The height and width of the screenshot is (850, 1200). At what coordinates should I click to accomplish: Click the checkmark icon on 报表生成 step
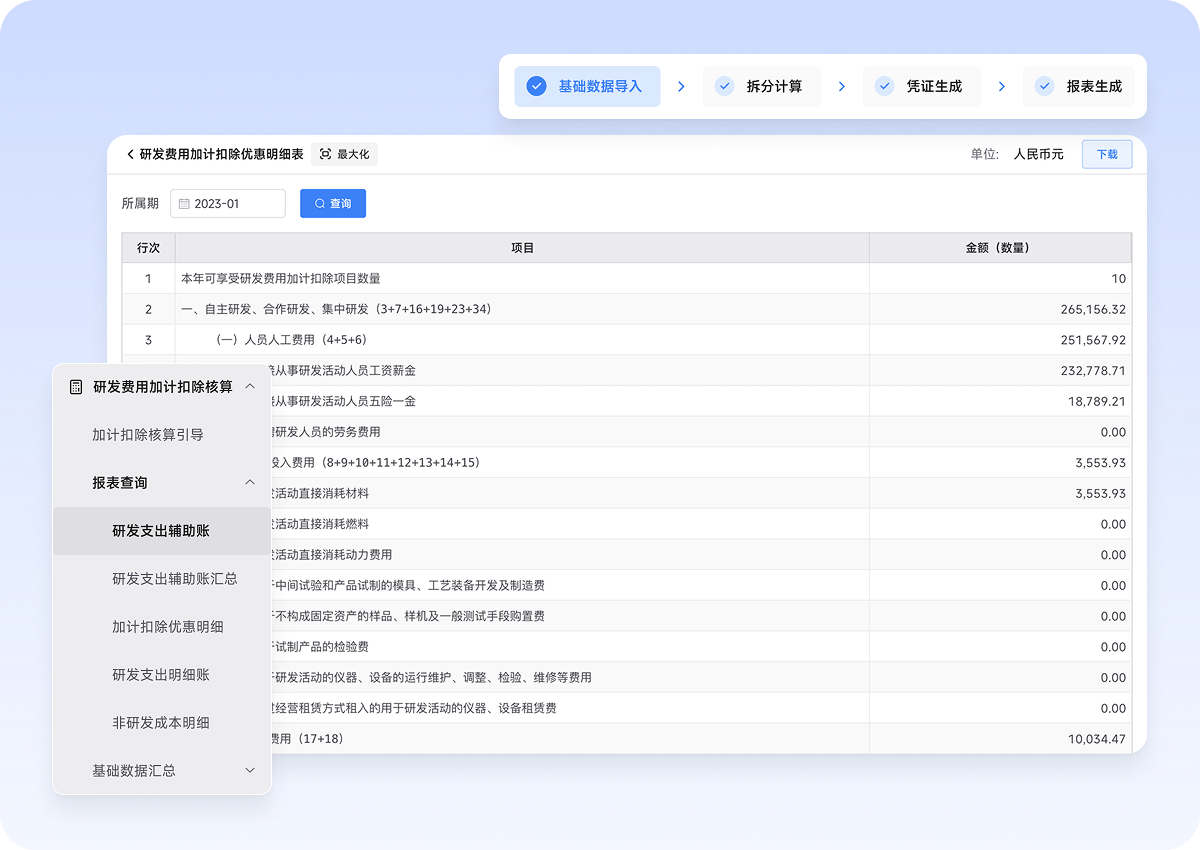click(1044, 87)
